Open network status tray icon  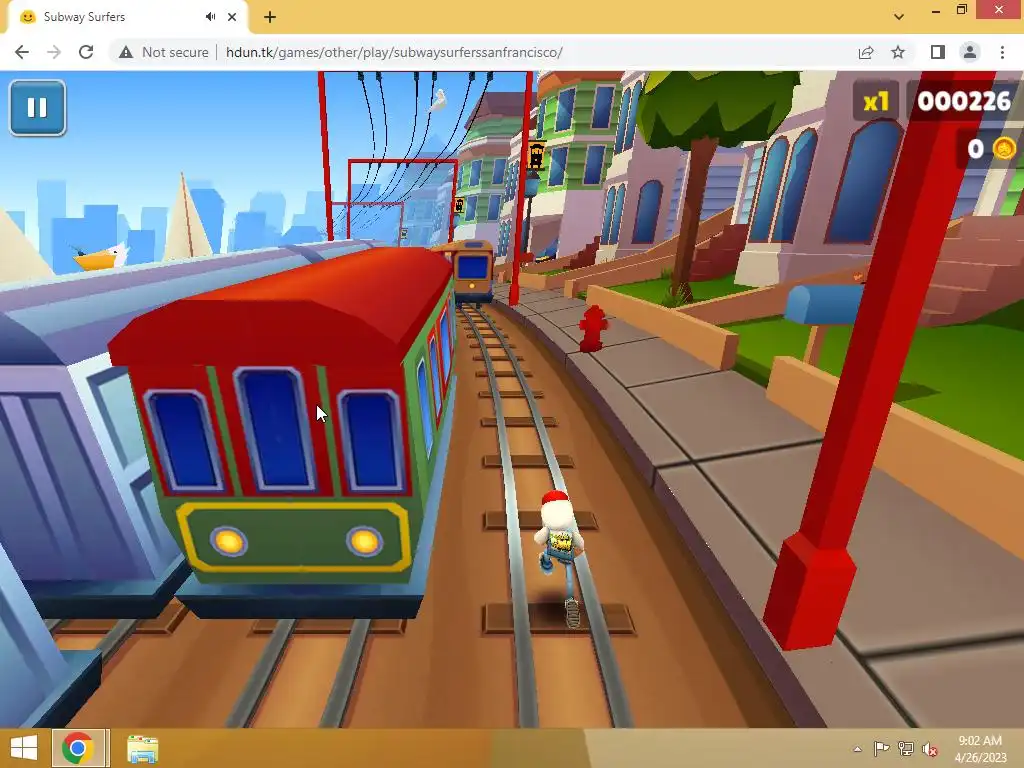pyautogui.click(x=906, y=749)
